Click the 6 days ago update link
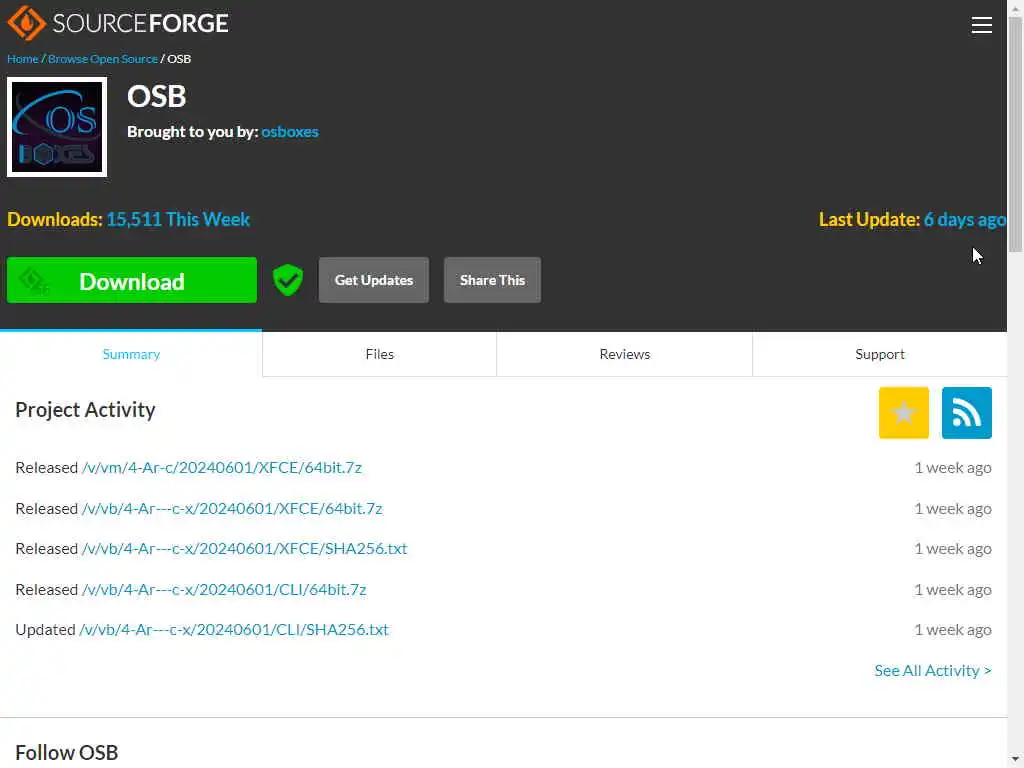This screenshot has width=1024, height=768. click(x=965, y=219)
